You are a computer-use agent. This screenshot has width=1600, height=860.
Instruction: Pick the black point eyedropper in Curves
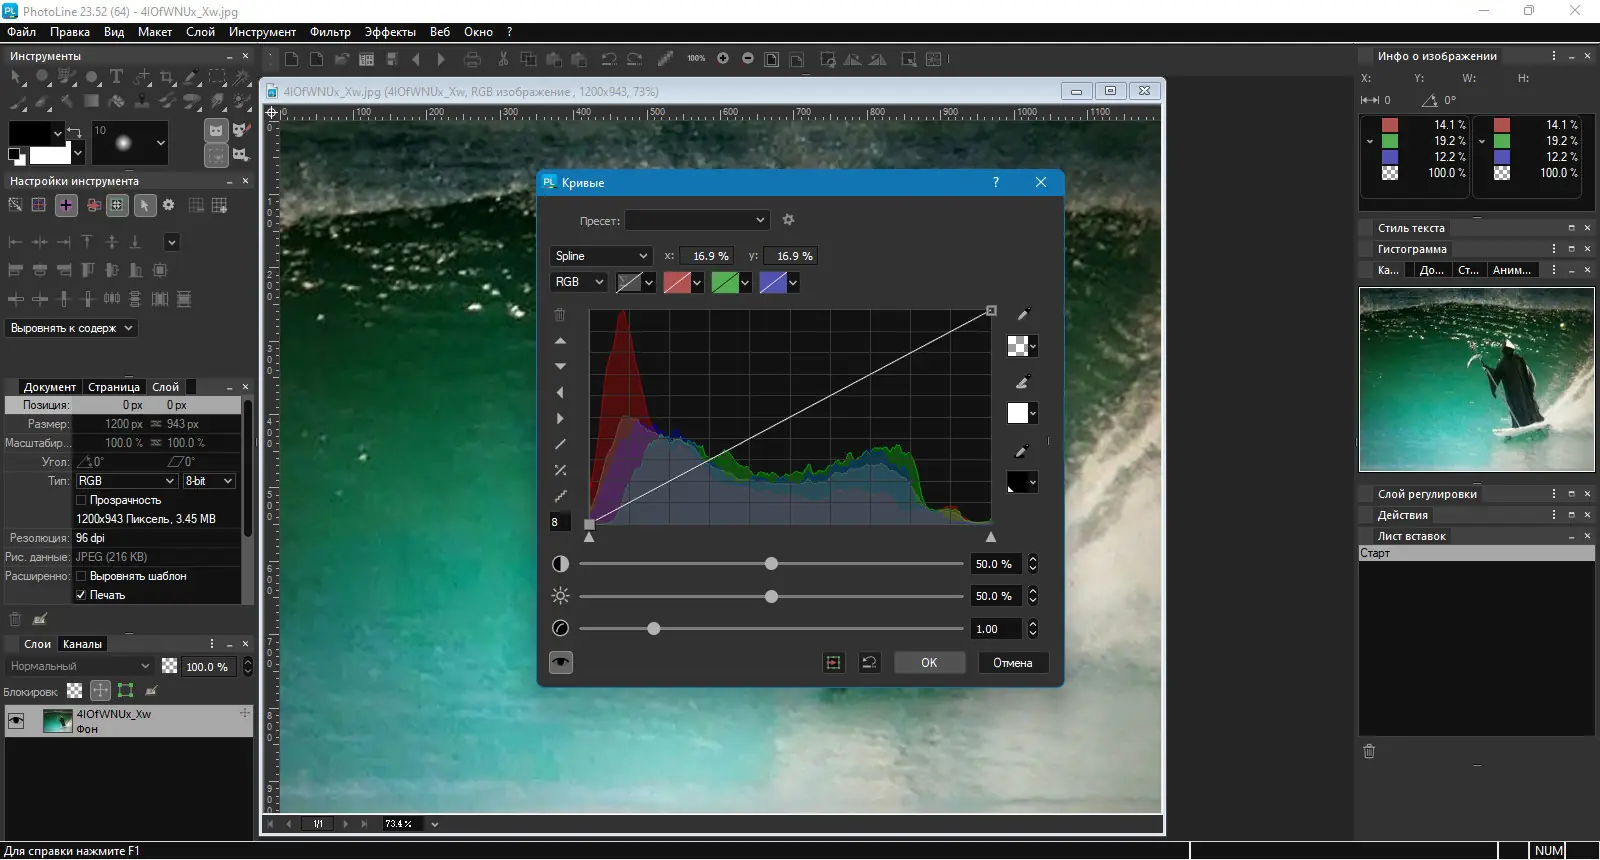click(1022, 451)
